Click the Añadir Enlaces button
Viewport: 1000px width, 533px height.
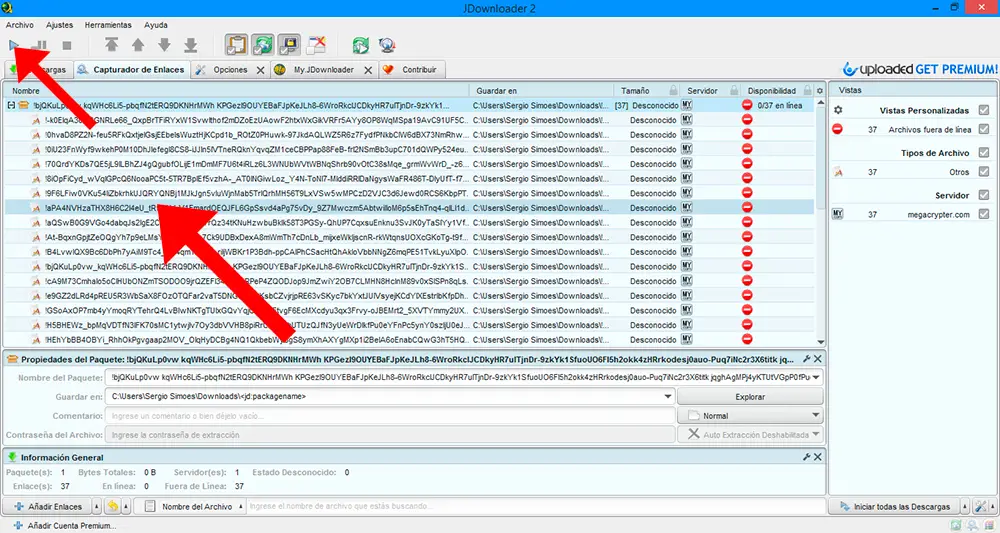48,507
